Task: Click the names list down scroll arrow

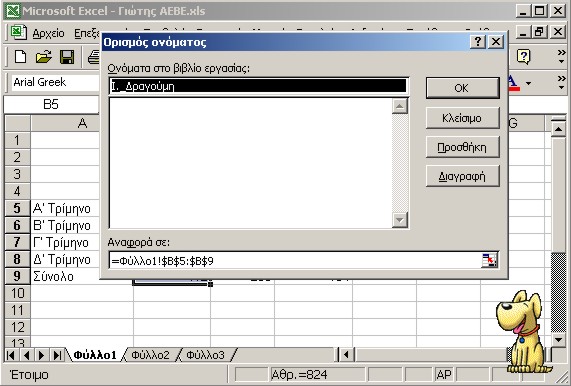Action: 400,220
